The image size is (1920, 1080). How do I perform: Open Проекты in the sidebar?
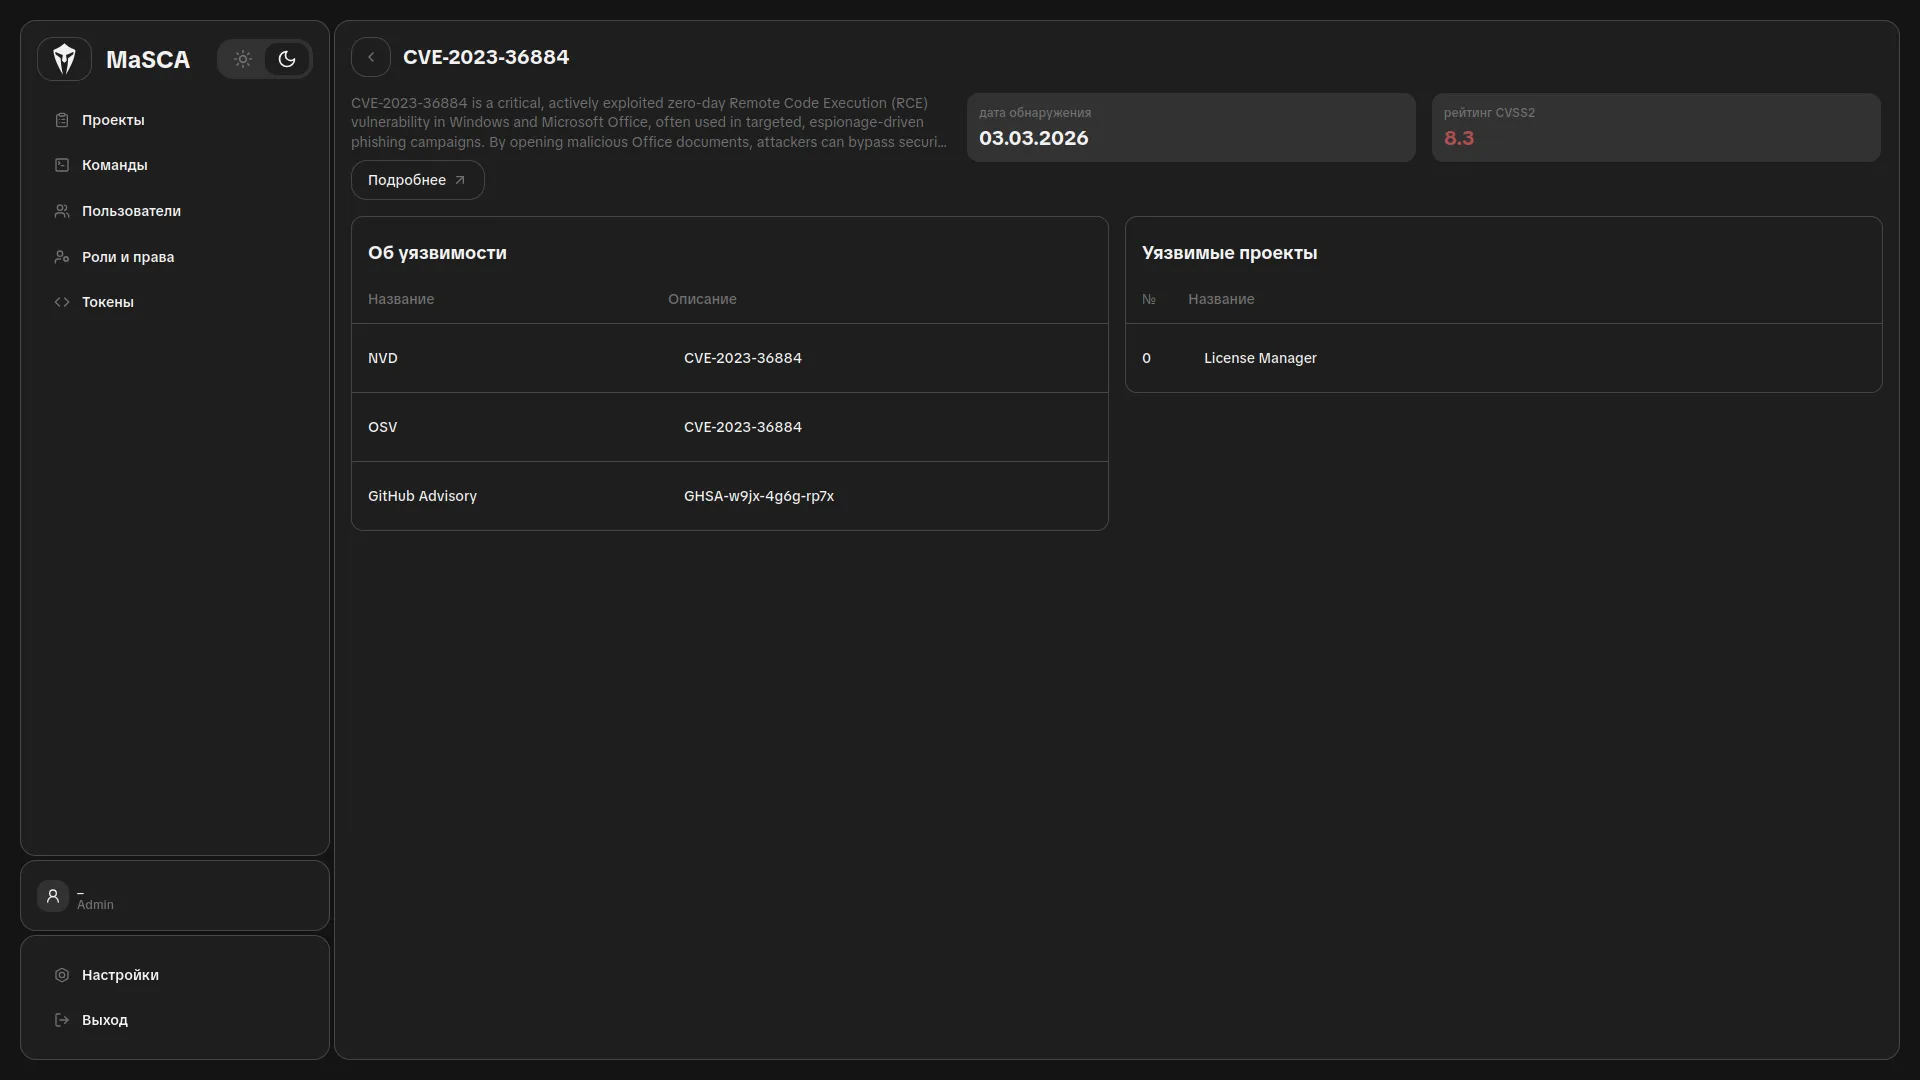[112, 120]
